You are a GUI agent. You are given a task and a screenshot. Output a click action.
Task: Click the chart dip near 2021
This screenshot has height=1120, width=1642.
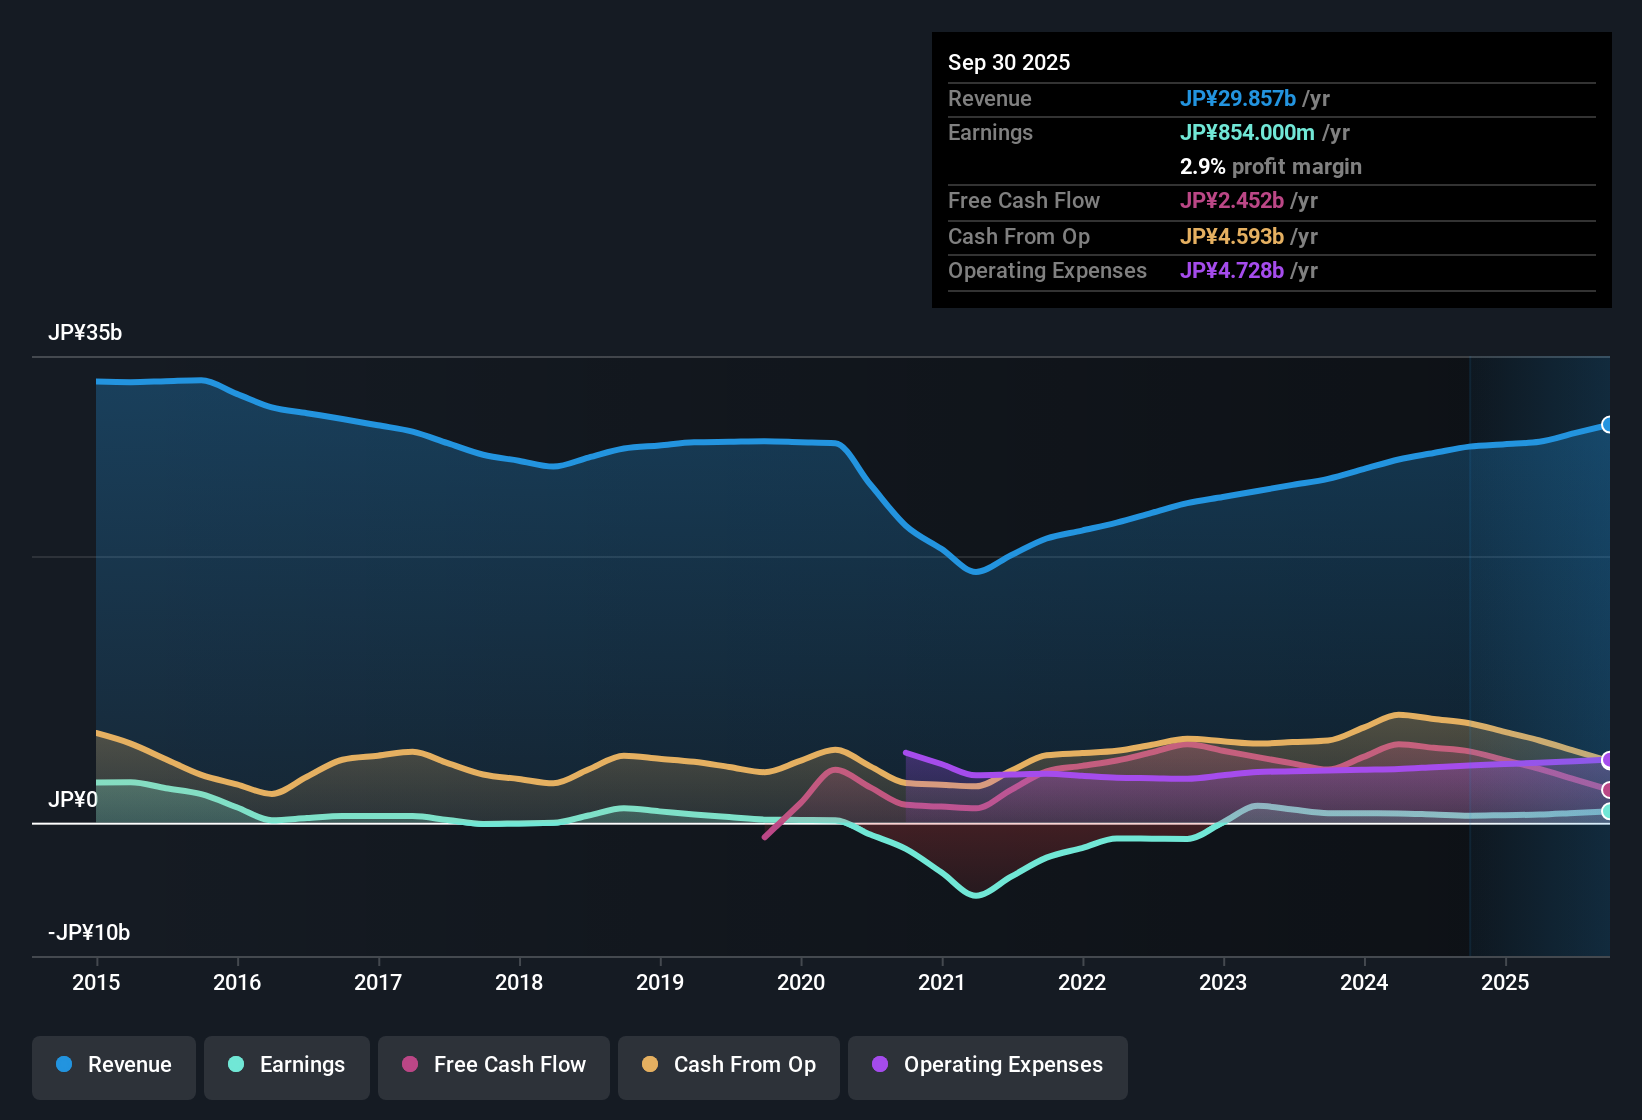click(x=975, y=573)
